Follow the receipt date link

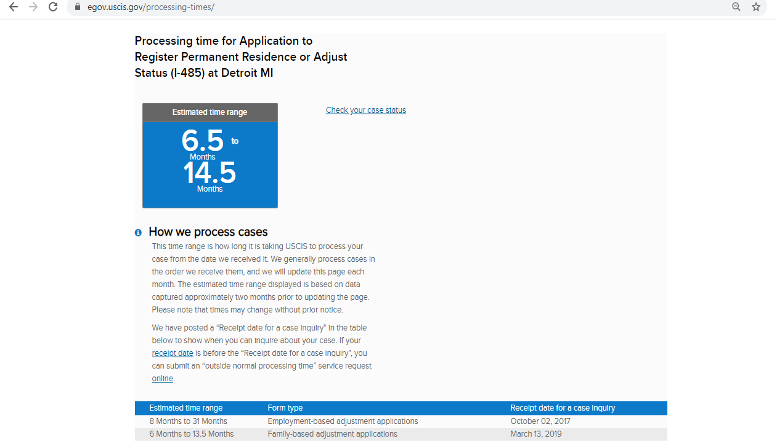coord(170,353)
